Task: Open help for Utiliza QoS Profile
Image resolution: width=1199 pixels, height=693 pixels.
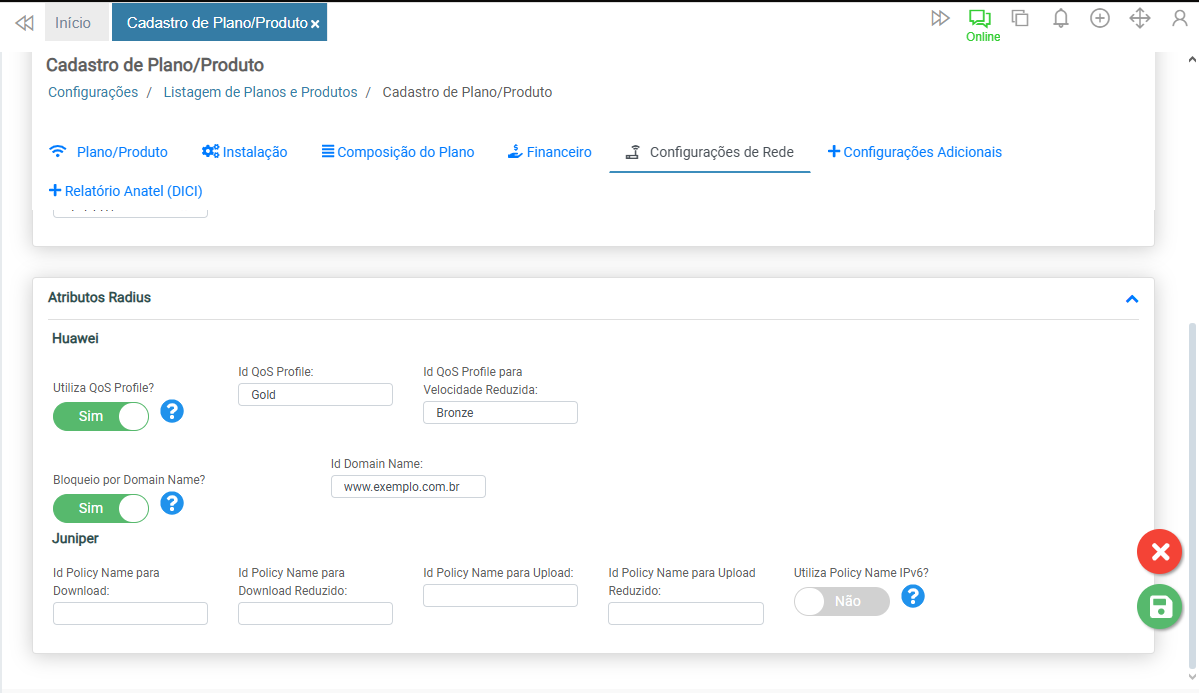Action: (x=172, y=411)
